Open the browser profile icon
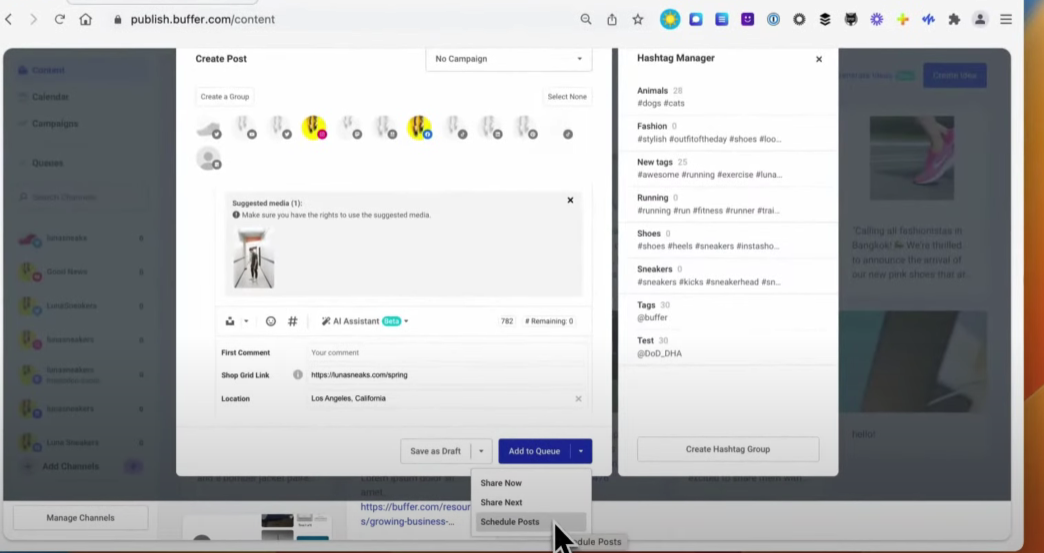This screenshot has width=1044, height=553. tap(980, 19)
